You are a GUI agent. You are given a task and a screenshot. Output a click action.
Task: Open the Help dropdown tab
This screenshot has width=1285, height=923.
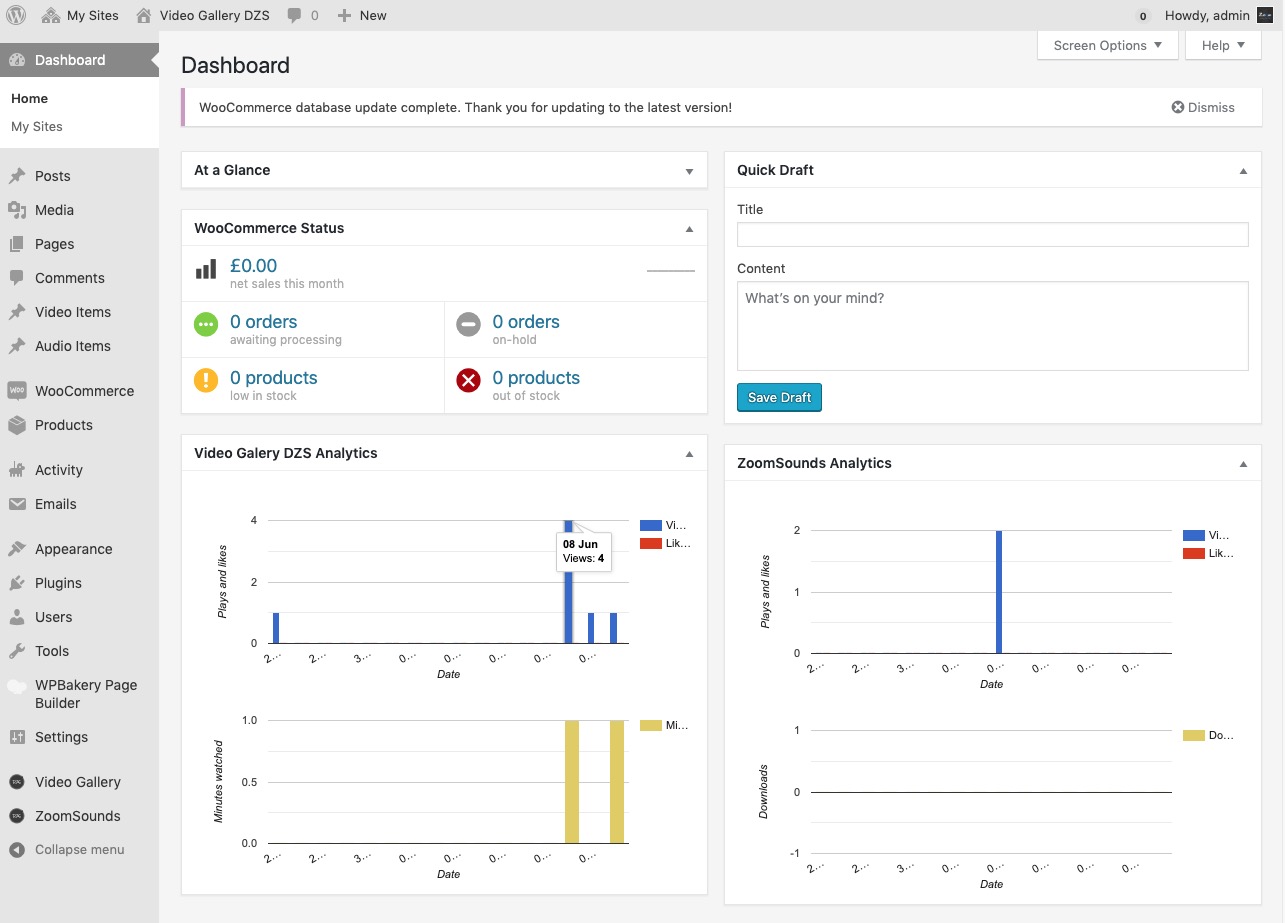1223,45
